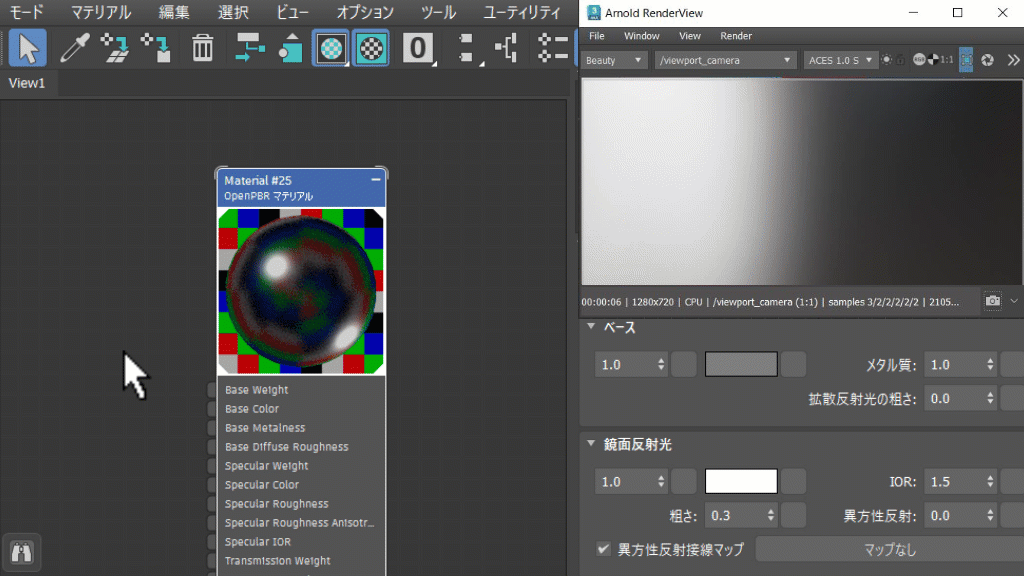Click the black-white checker circle icon
This screenshot has height=576, width=1024.
click(x=933, y=60)
